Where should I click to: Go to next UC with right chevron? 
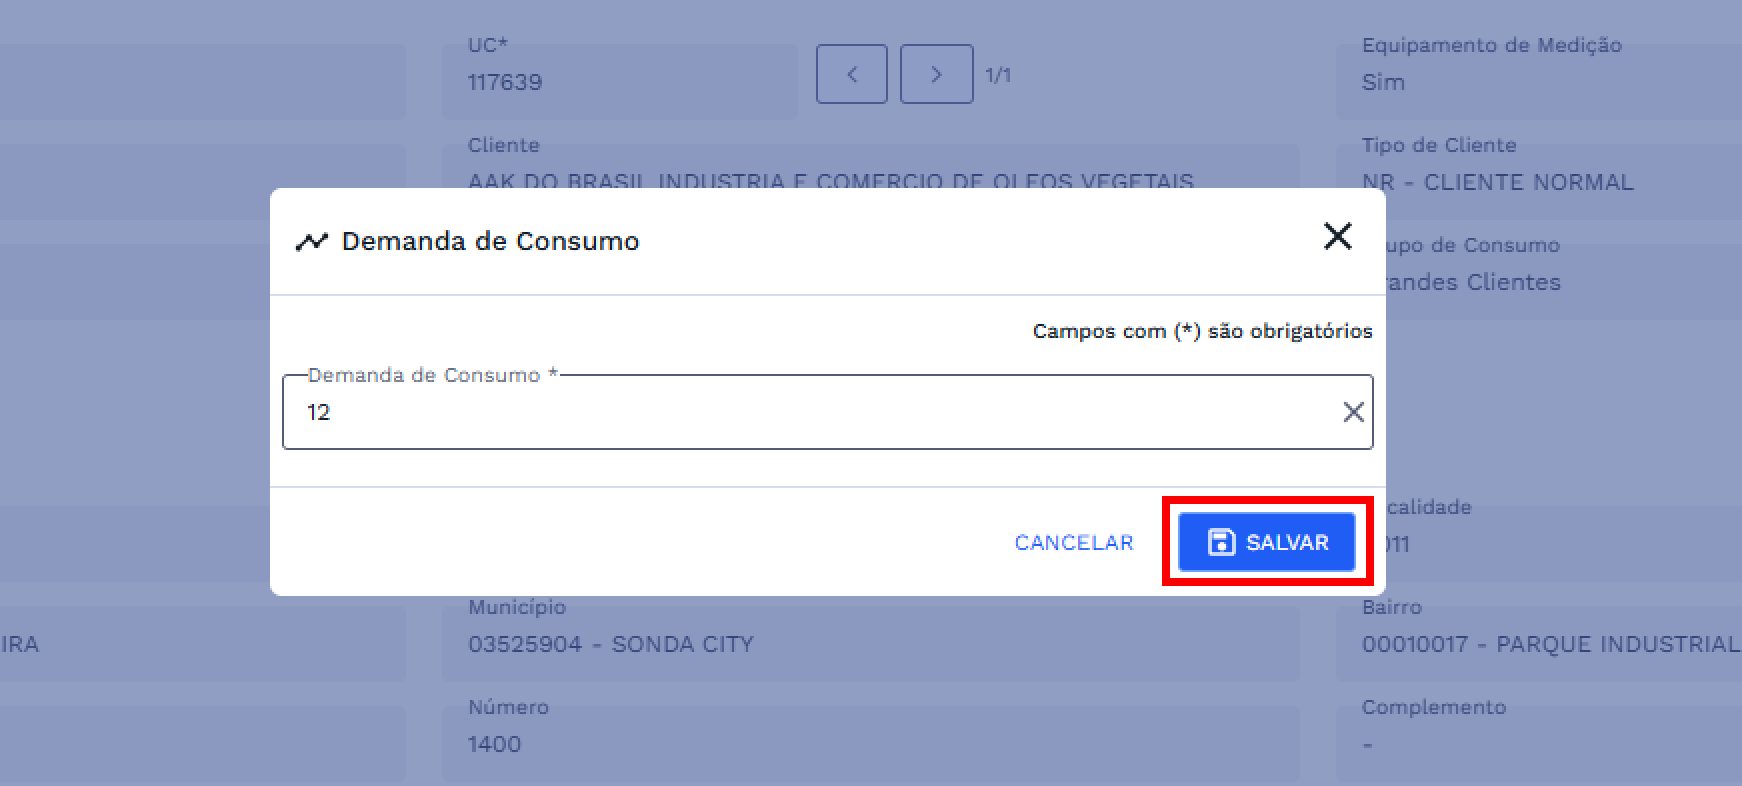[x=936, y=74]
